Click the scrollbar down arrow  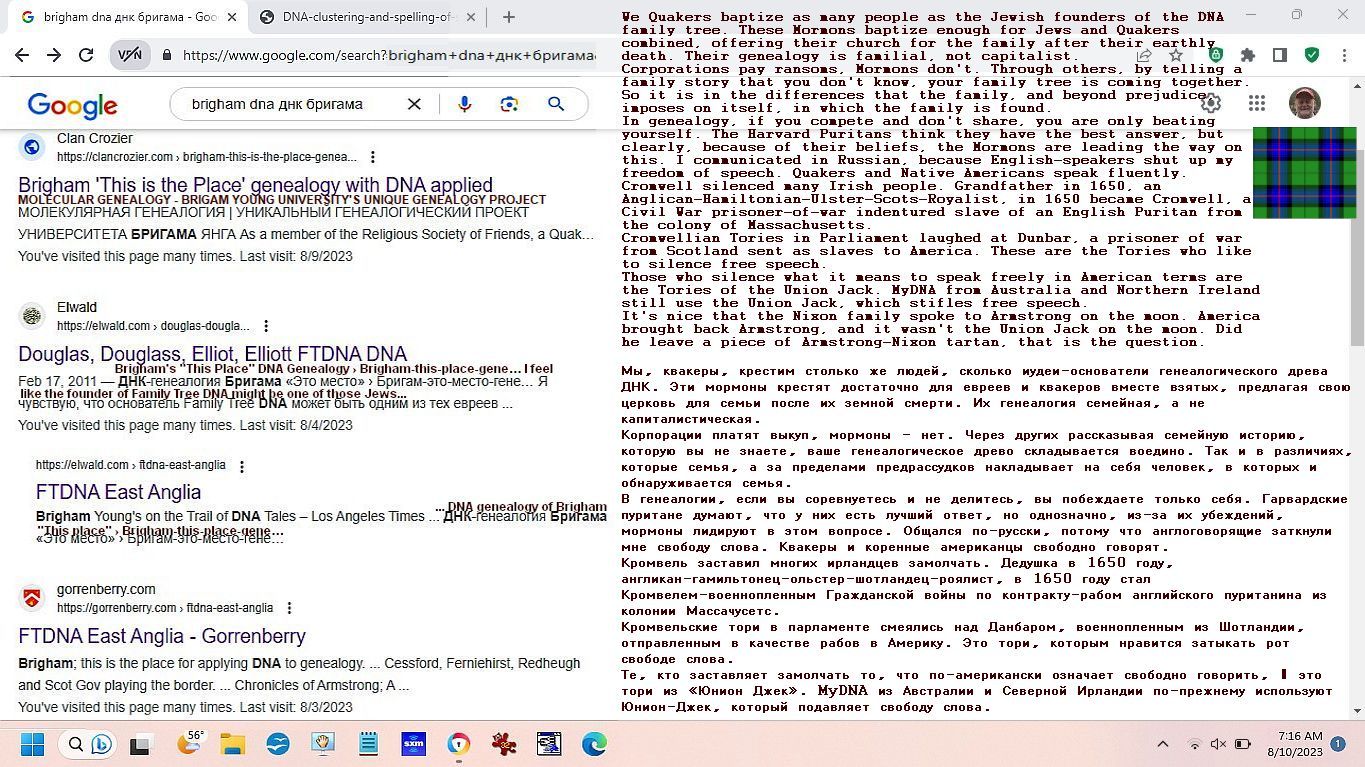[1356, 711]
